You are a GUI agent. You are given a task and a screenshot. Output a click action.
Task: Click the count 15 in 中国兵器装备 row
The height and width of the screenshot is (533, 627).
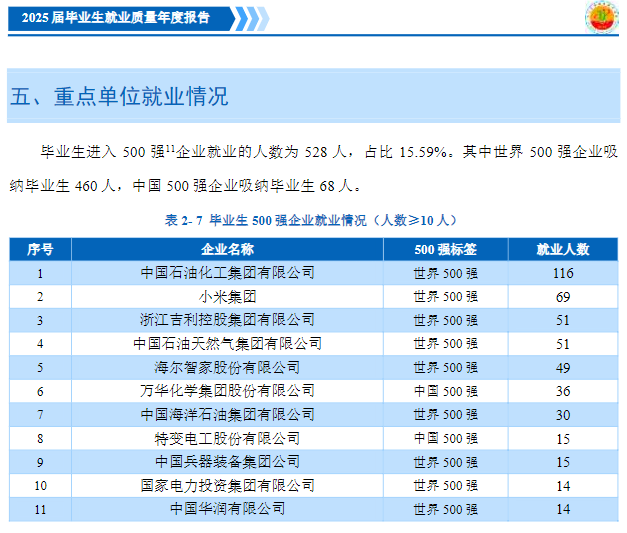pos(563,462)
